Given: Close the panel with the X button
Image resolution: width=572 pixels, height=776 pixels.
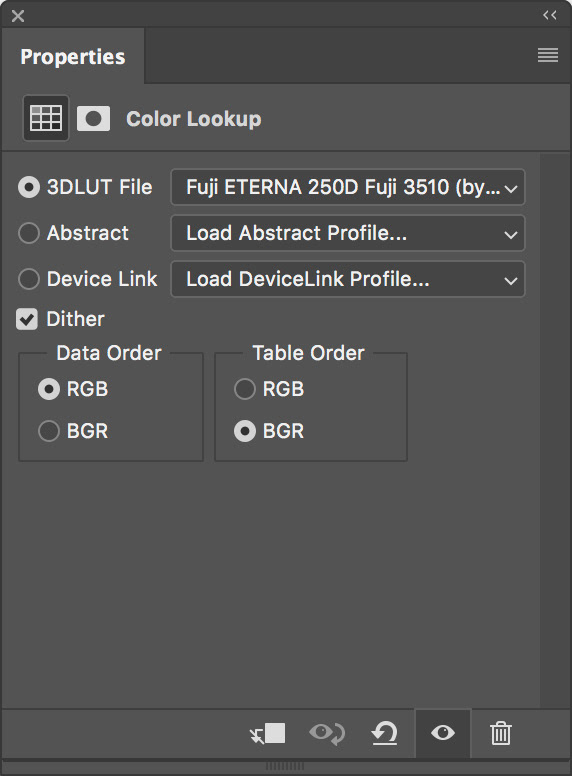Looking at the screenshot, I should [x=18, y=16].
